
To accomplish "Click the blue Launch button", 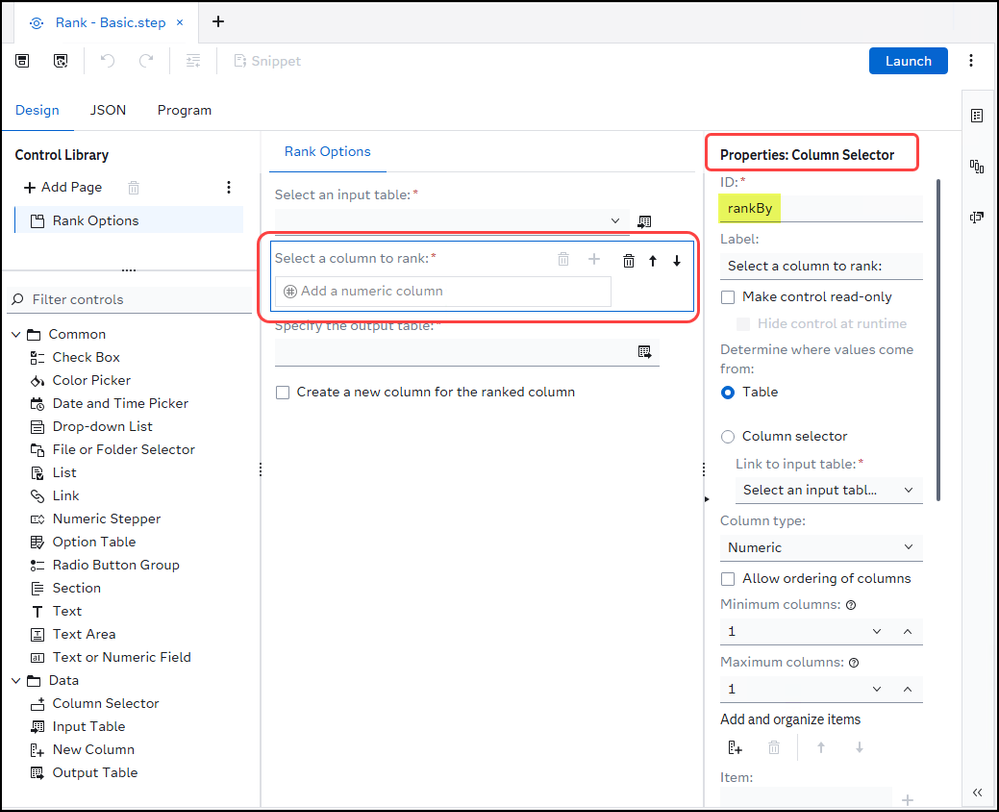I will coord(908,61).
